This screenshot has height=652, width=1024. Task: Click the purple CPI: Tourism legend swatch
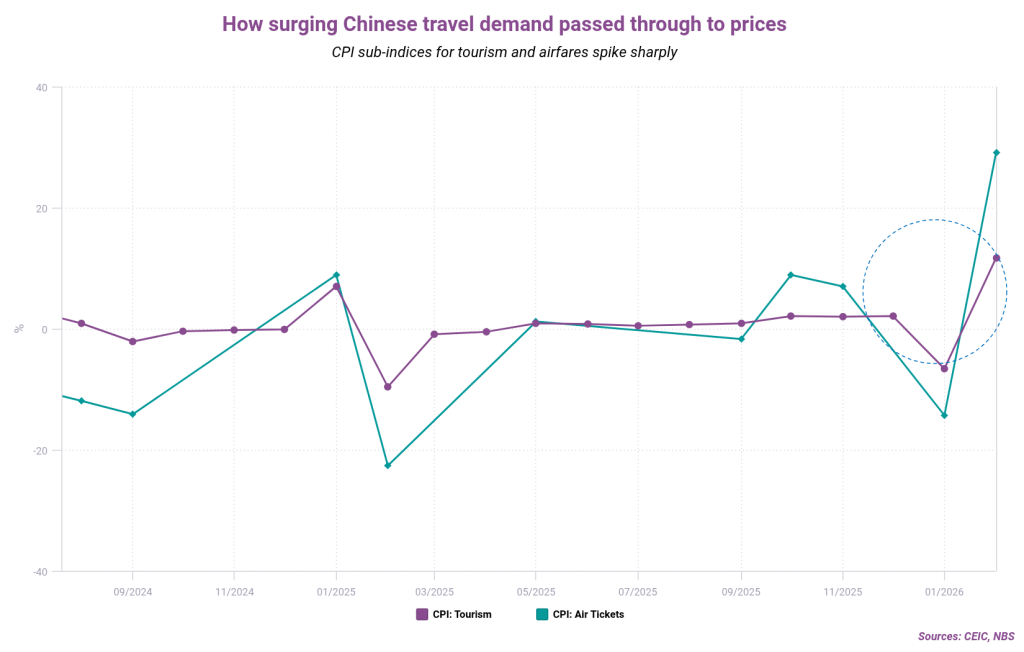coord(422,614)
